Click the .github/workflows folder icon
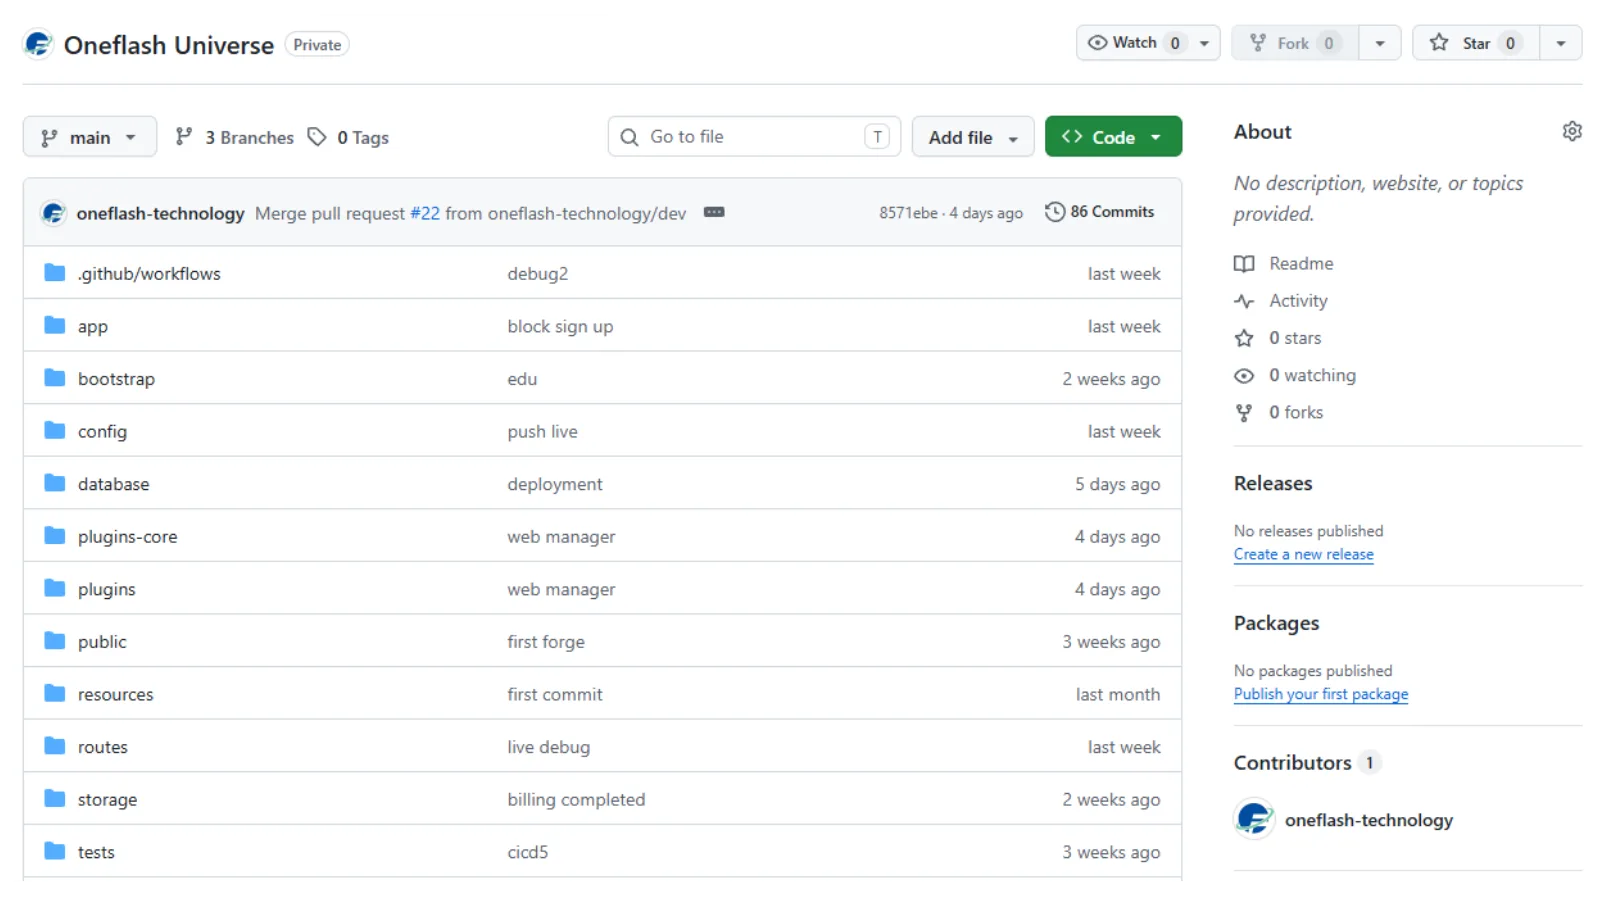 pos(55,273)
